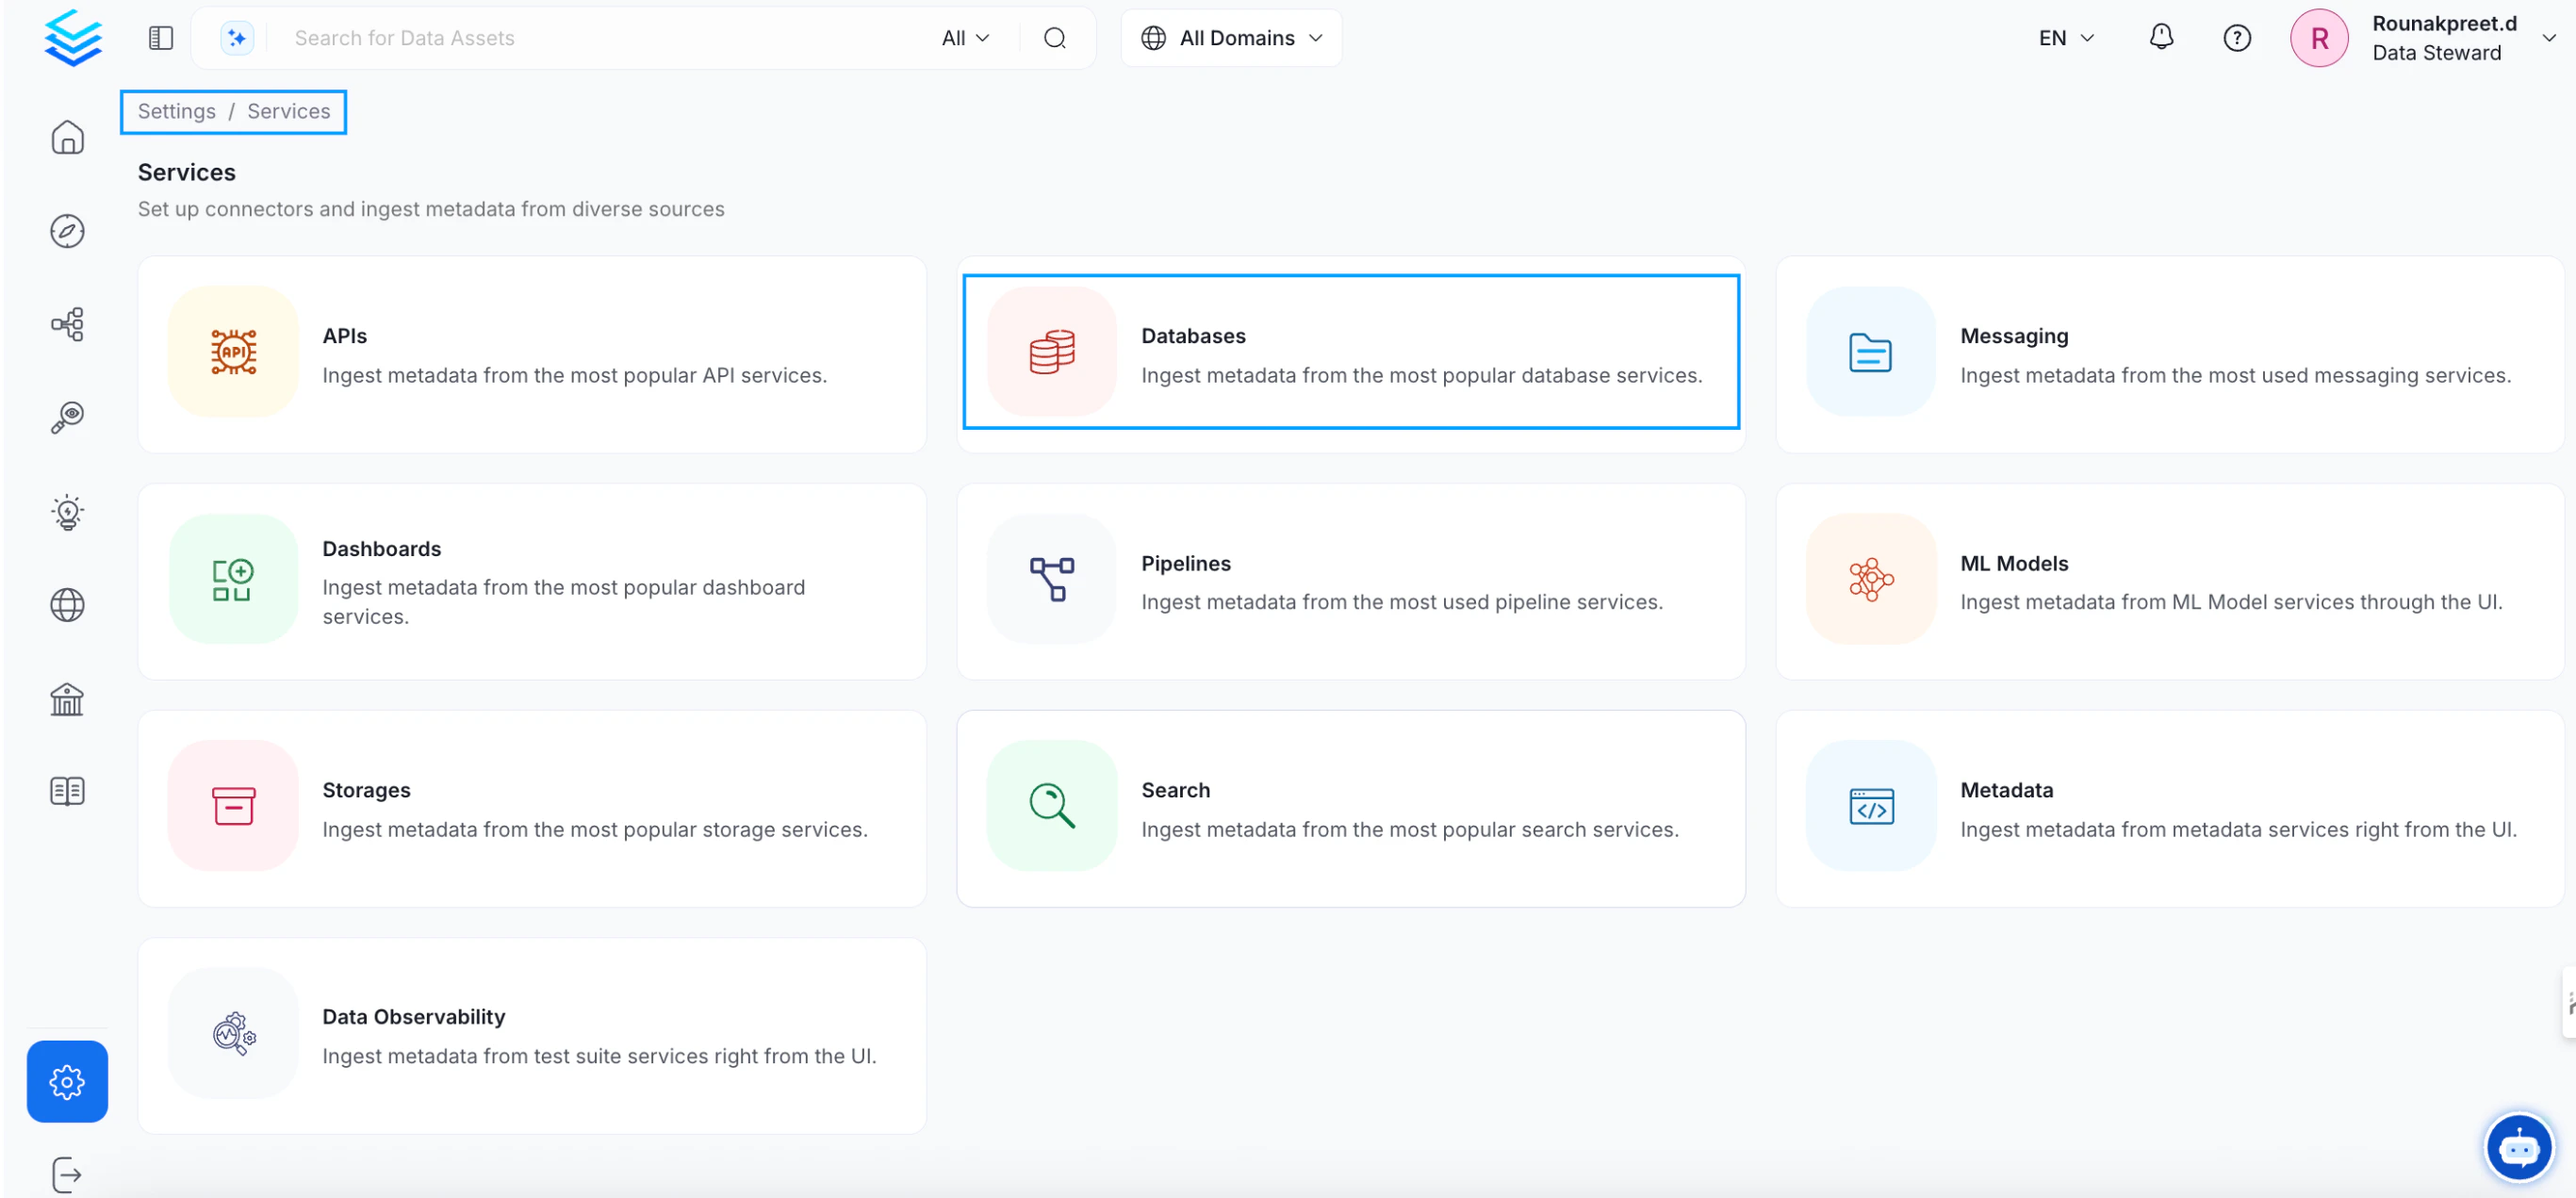Click the Messaging folder icon
Screen dimensions: 2576x1198
[x=1870, y=352]
